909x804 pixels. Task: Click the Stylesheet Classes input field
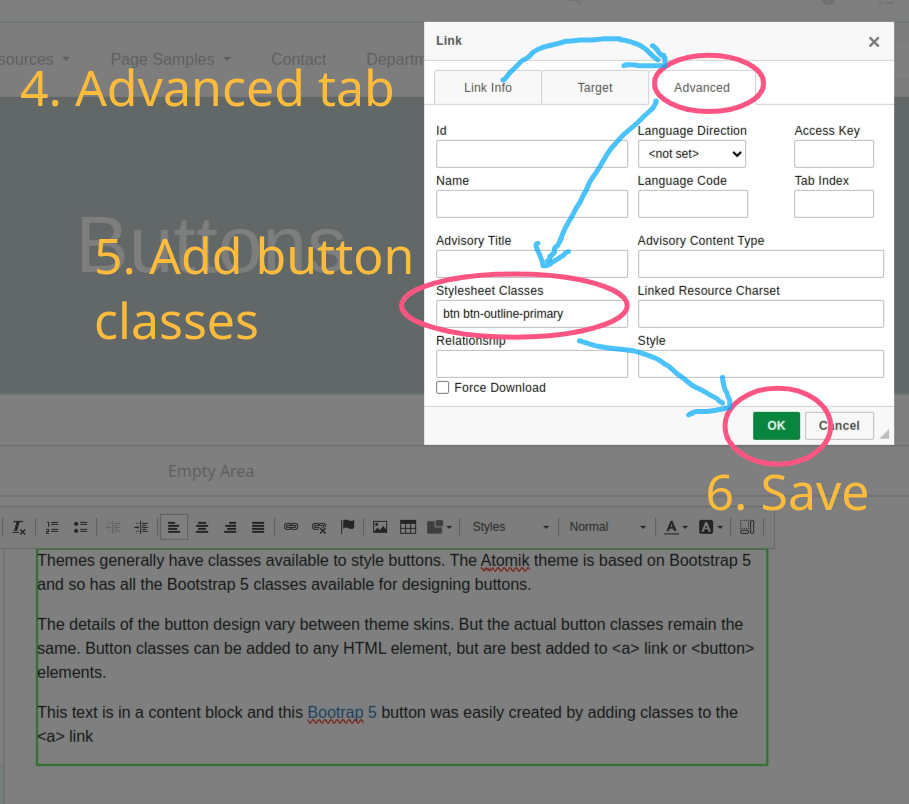(x=532, y=314)
